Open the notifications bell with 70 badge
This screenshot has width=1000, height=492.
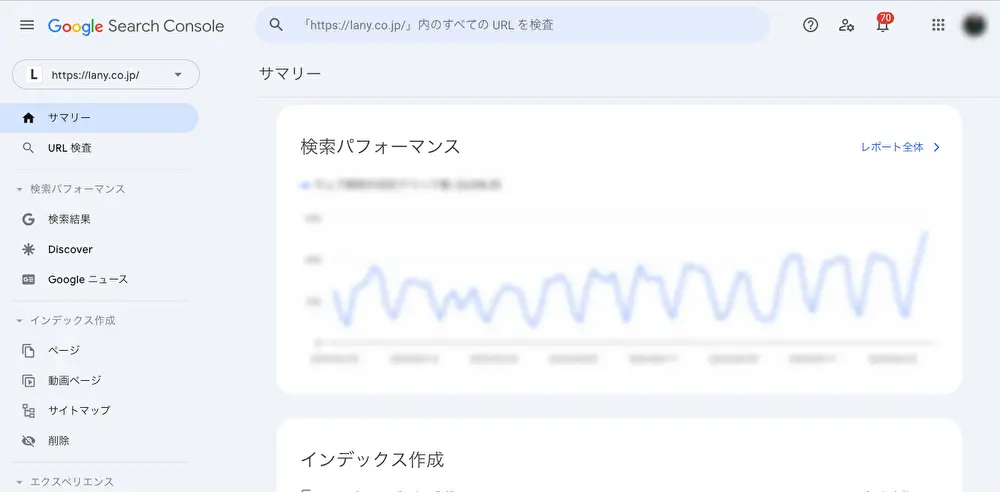point(883,25)
